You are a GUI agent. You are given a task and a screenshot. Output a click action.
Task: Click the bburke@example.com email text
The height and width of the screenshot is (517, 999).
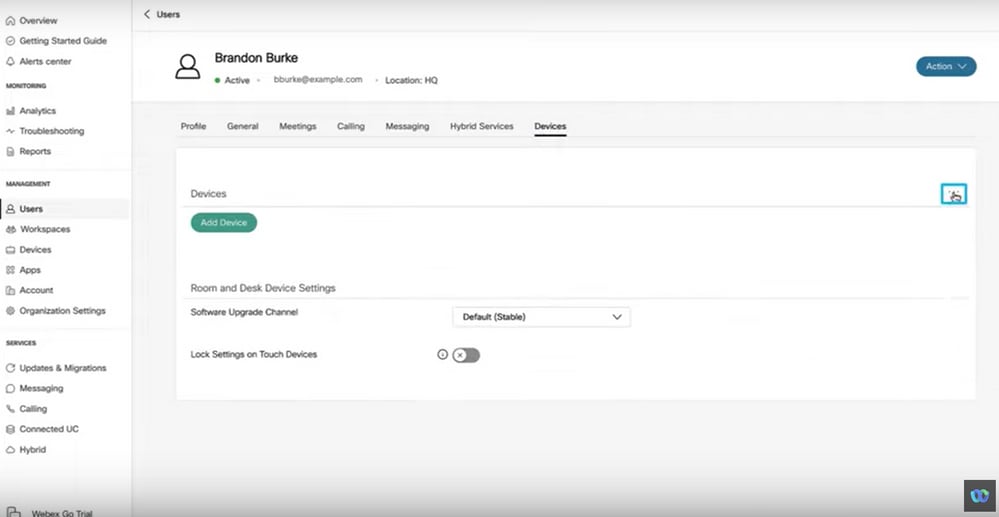click(318, 80)
